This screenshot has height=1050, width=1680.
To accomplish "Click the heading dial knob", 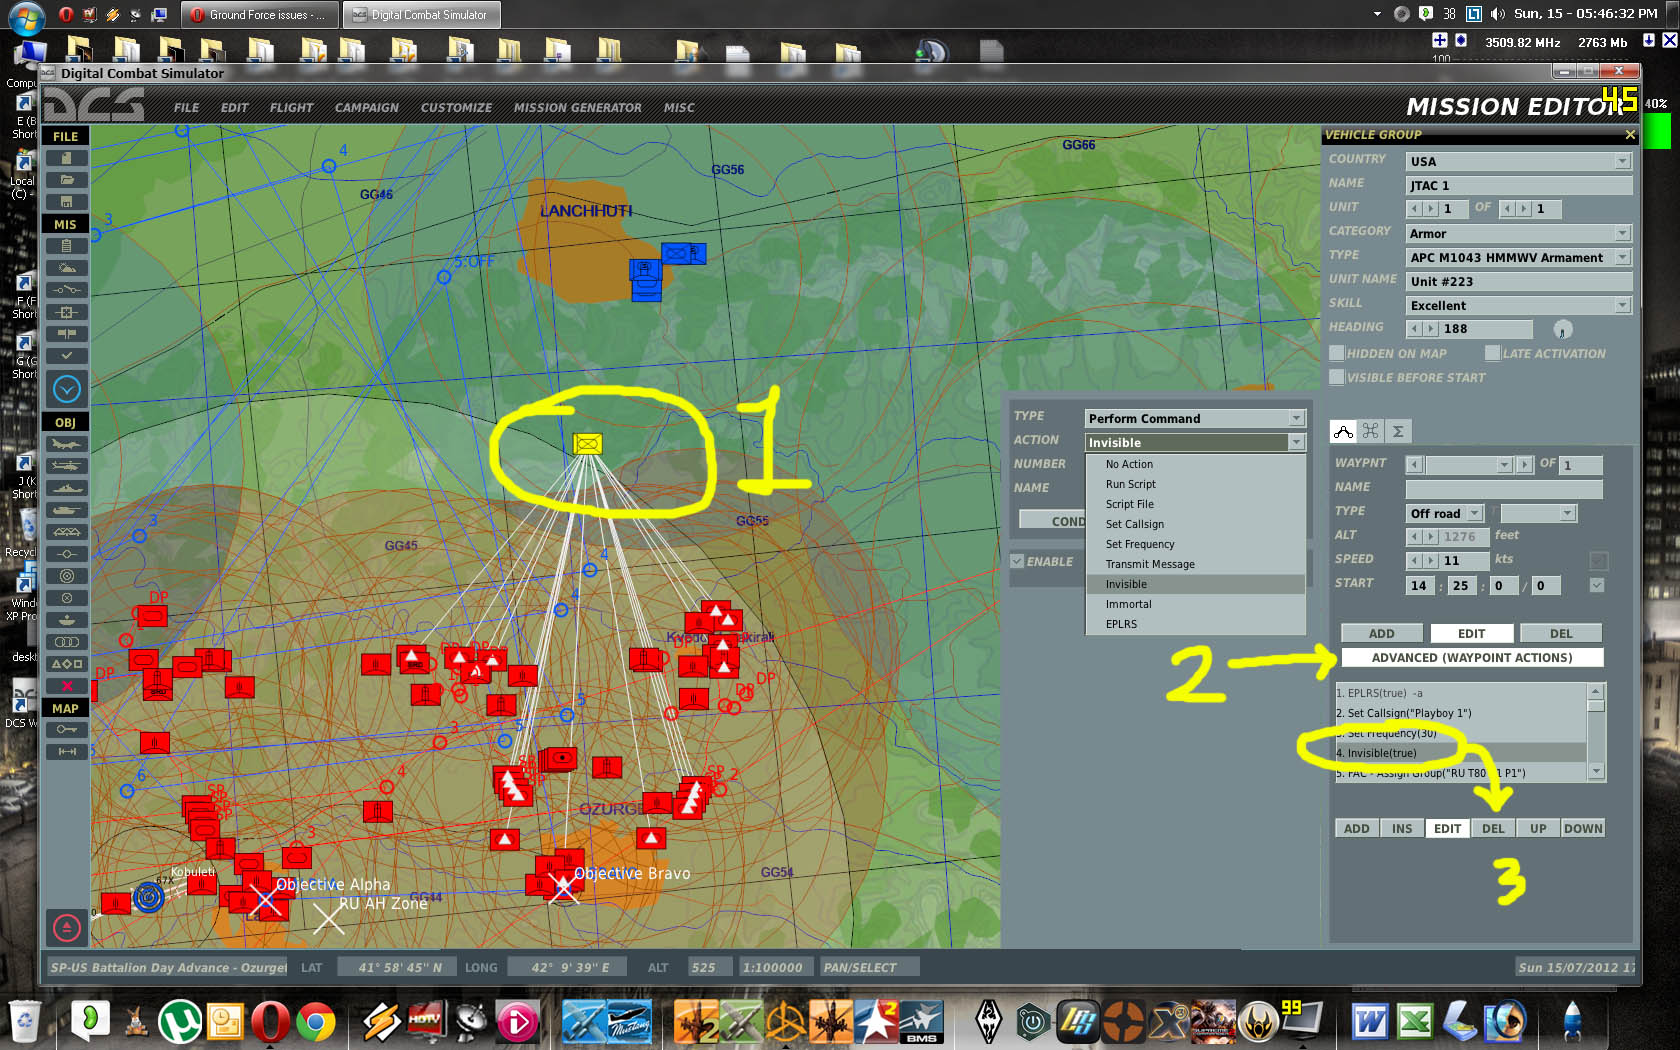I will tap(1563, 329).
